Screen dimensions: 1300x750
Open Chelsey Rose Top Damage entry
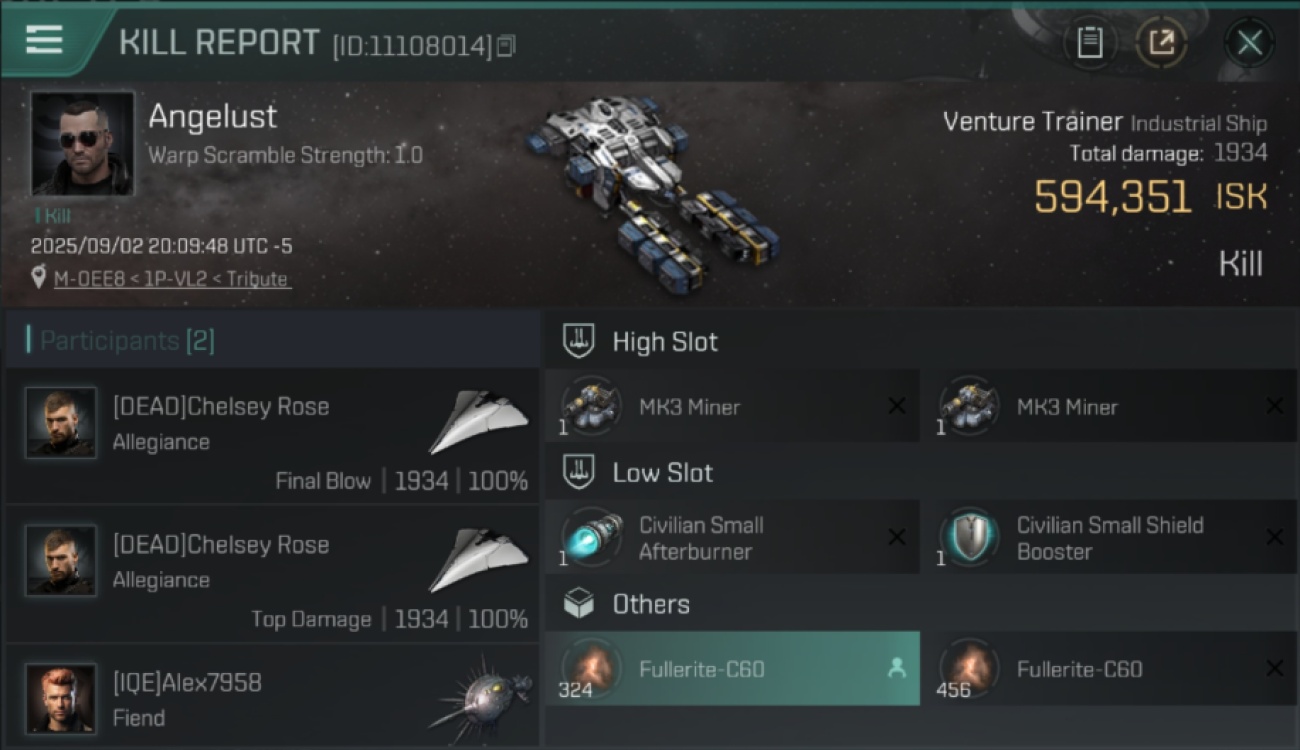[272, 574]
